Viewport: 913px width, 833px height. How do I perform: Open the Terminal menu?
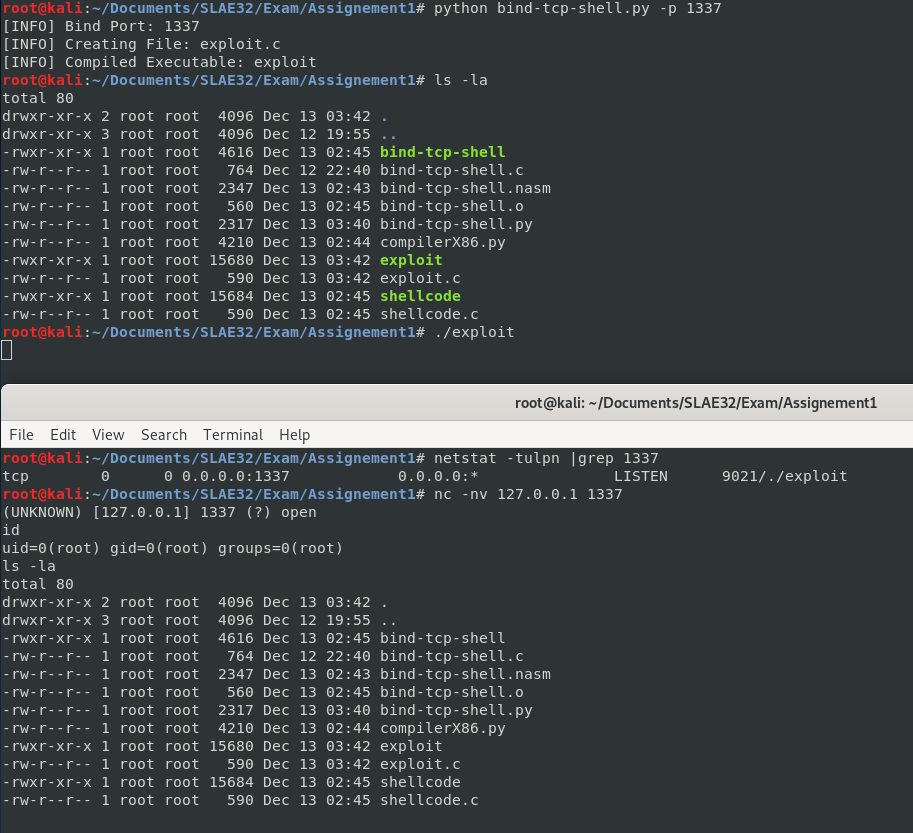tap(233, 435)
